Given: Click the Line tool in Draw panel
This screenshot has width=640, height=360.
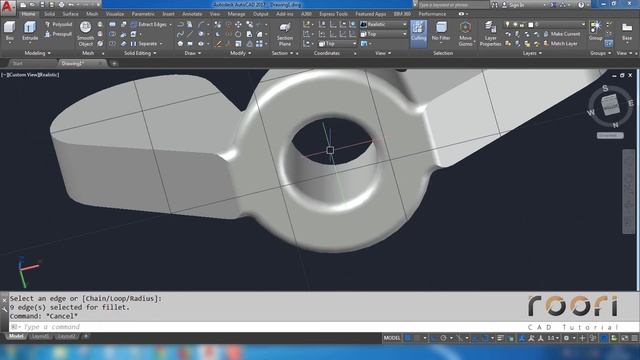Looking at the screenshot, I should [190, 34].
